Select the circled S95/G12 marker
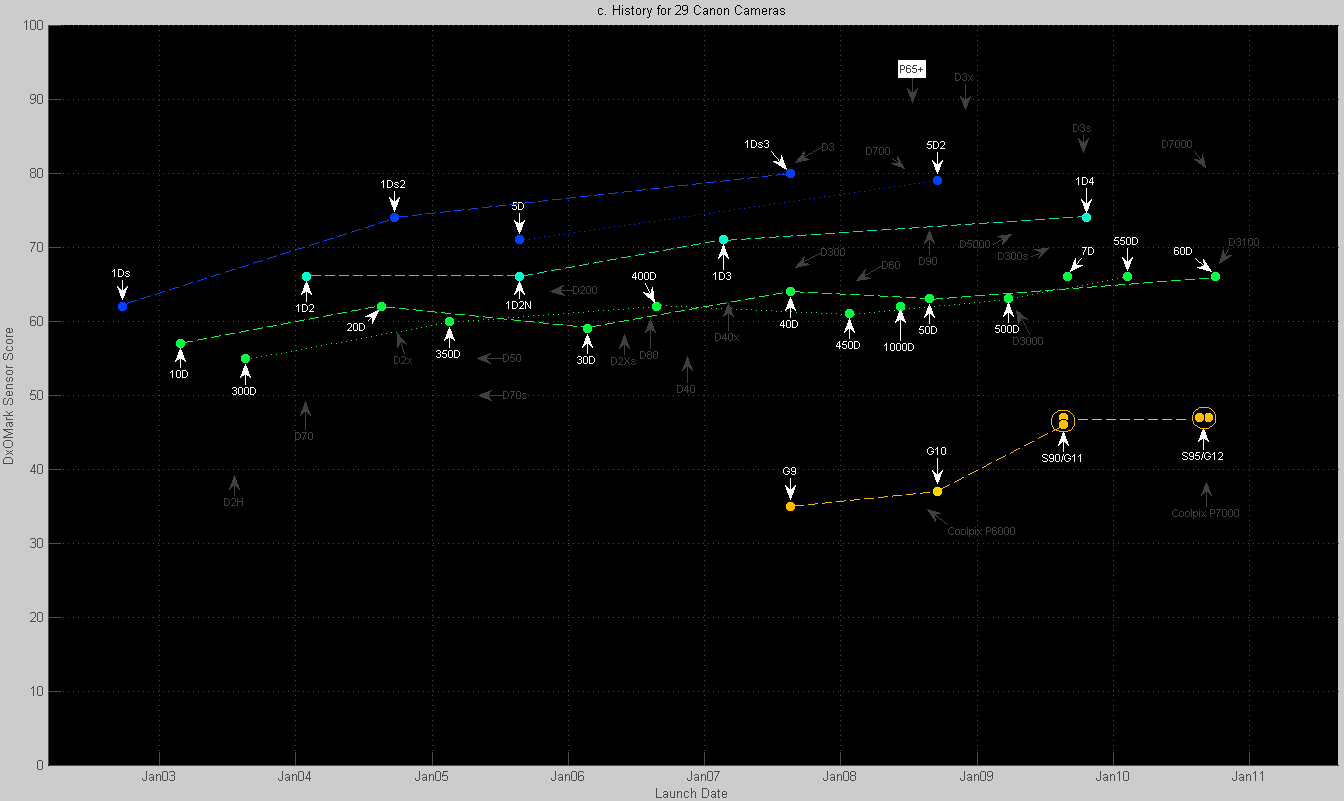The width and height of the screenshot is (1344, 801). coord(1204,417)
